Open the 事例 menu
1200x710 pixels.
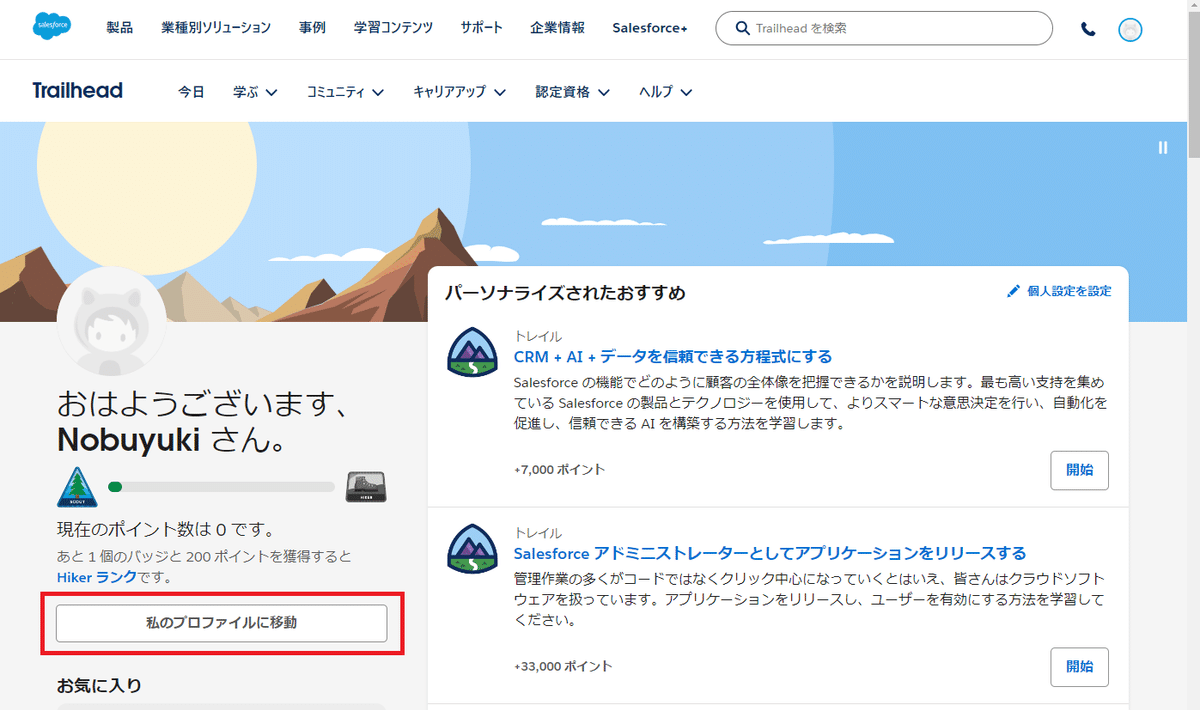click(312, 28)
